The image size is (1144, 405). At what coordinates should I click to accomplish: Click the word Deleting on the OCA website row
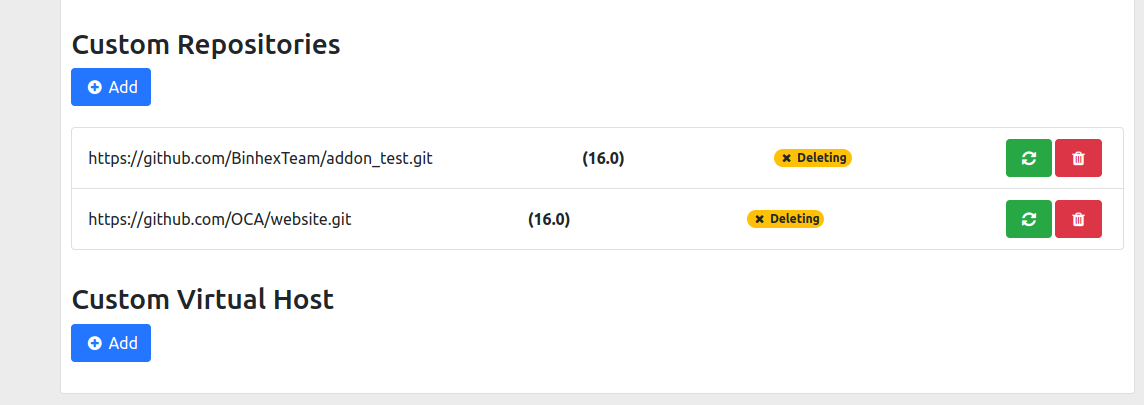point(795,219)
